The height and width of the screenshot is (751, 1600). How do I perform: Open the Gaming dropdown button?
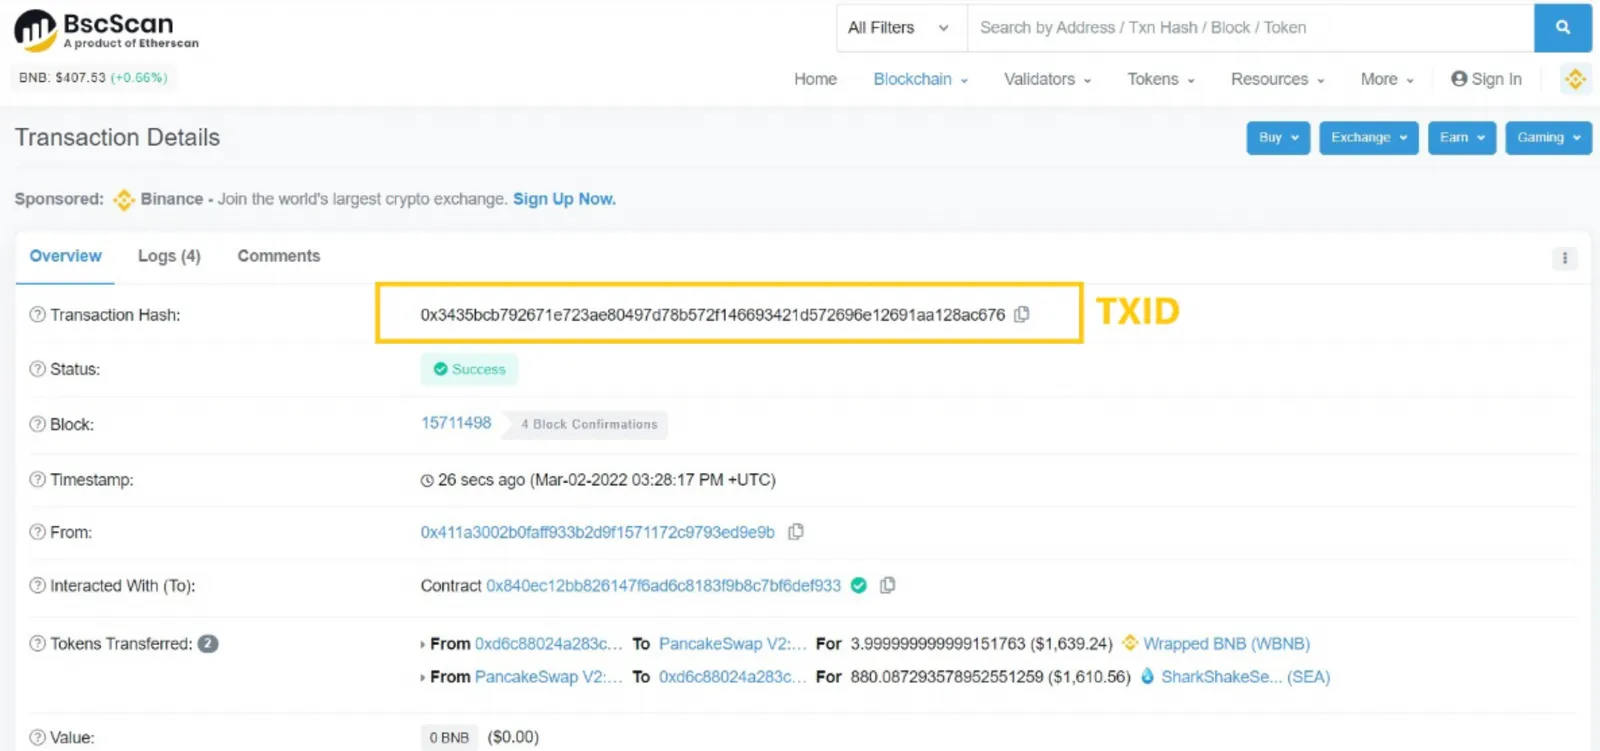(1549, 138)
